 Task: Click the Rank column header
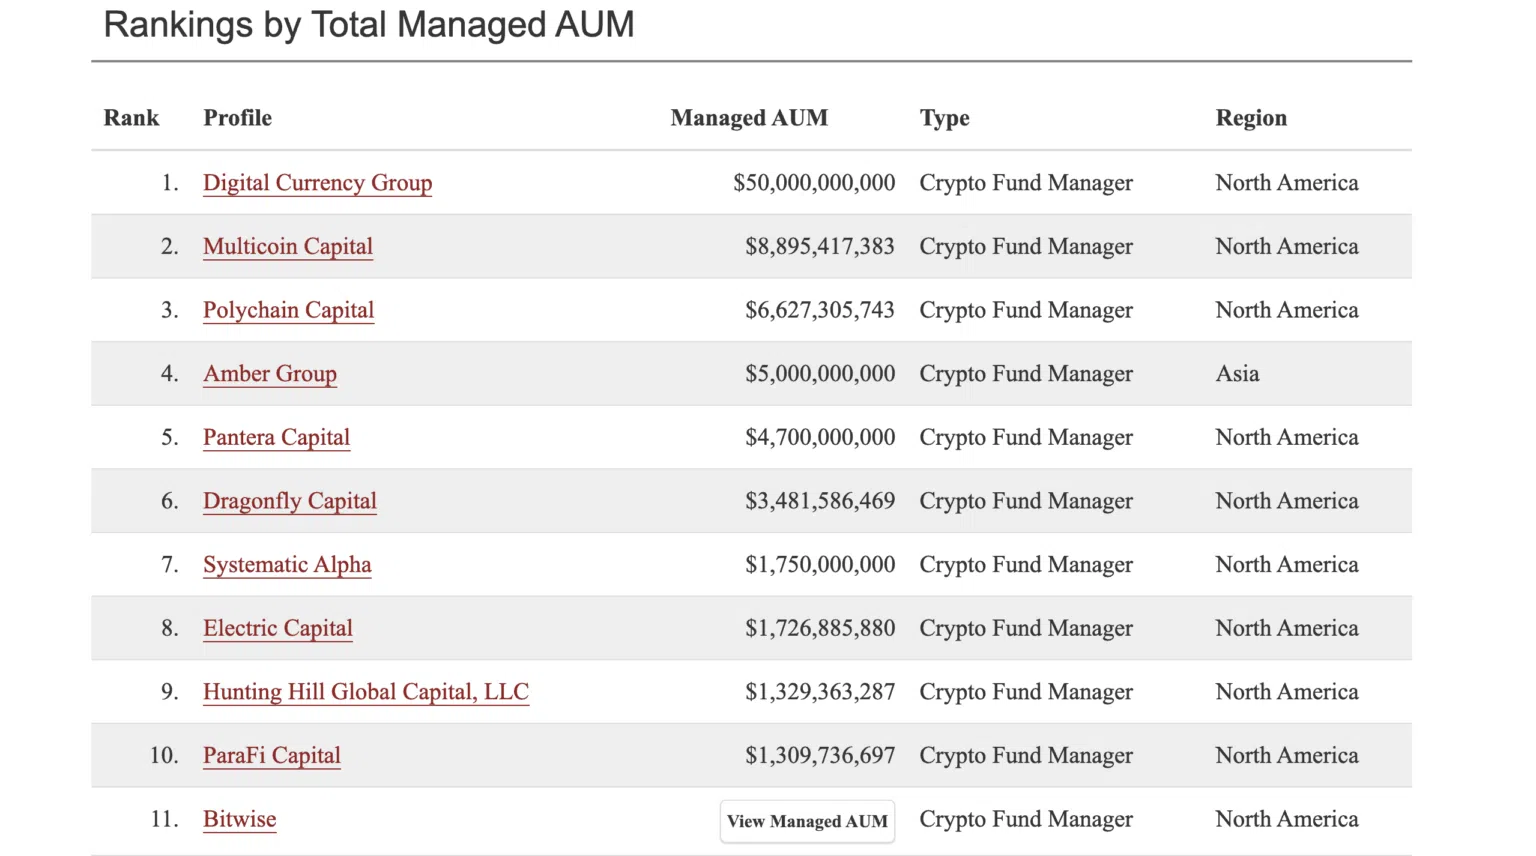tap(131, 118)
